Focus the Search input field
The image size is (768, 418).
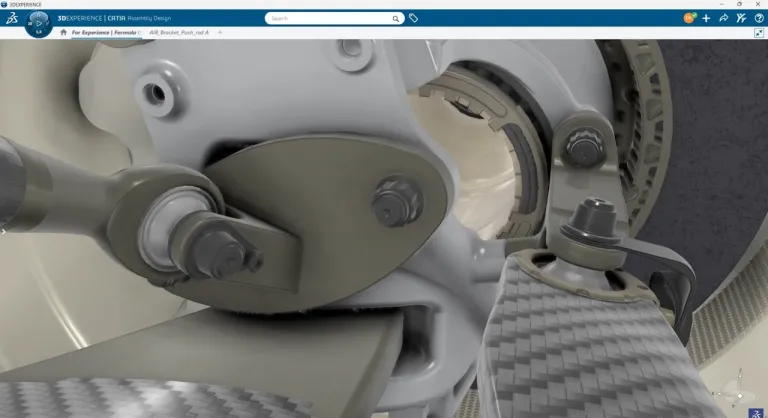331,19
